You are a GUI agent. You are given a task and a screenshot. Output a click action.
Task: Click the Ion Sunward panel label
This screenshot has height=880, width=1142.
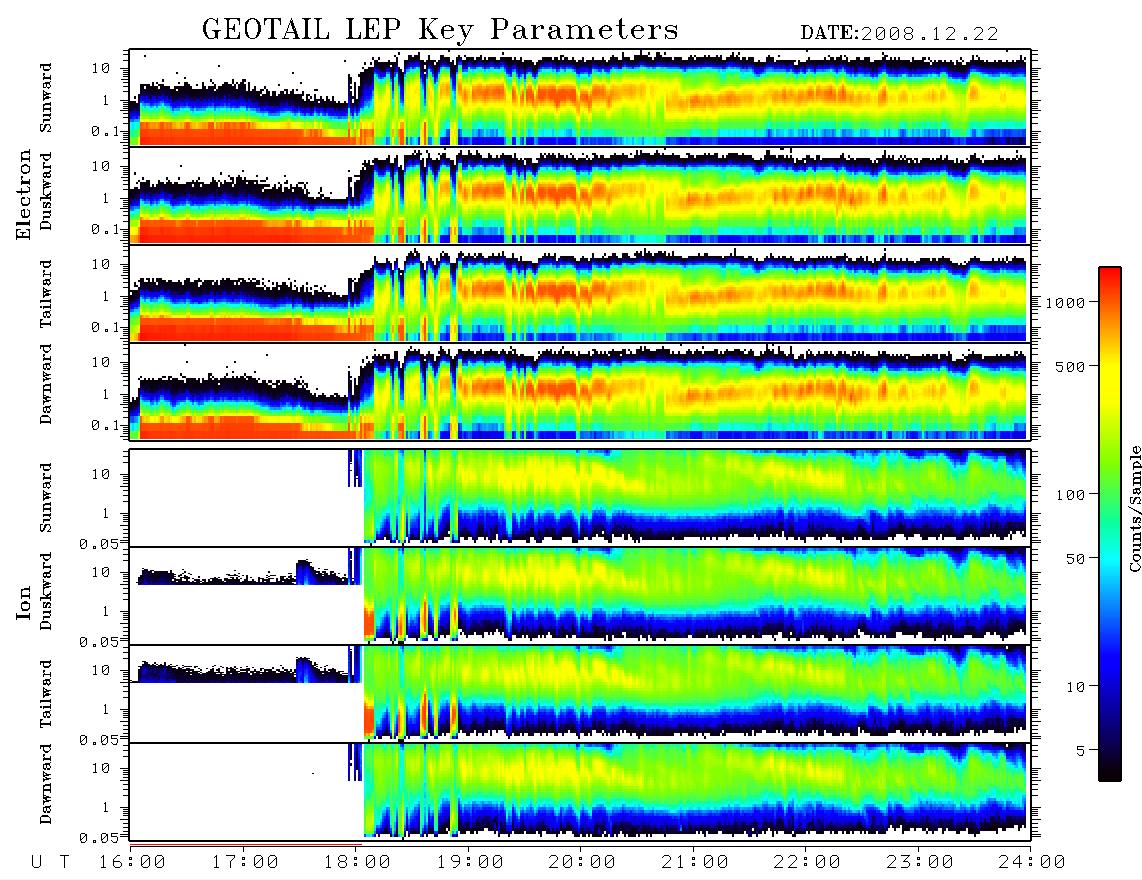click(46, 498)
